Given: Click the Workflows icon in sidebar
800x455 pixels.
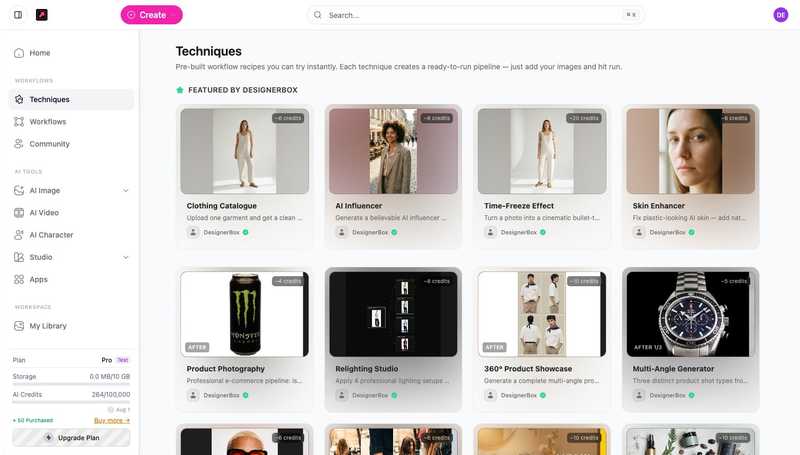Looking at the screenshot, I should click(x=19, y=121).
